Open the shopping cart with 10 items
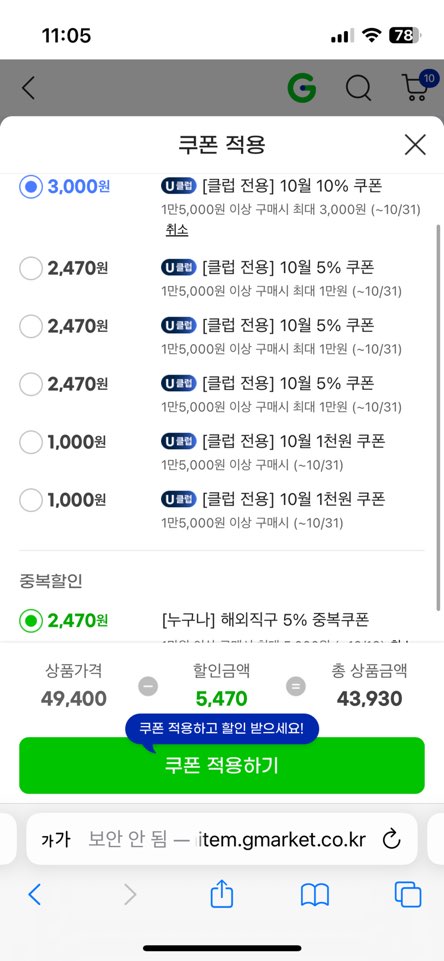The height and width of the screenshot is (961, 444). 418,86
